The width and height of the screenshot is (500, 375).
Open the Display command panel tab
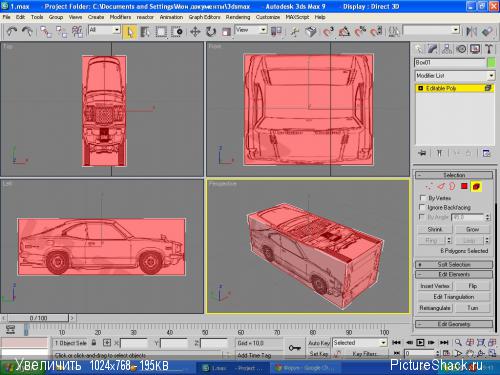click(x=475, y=49)
